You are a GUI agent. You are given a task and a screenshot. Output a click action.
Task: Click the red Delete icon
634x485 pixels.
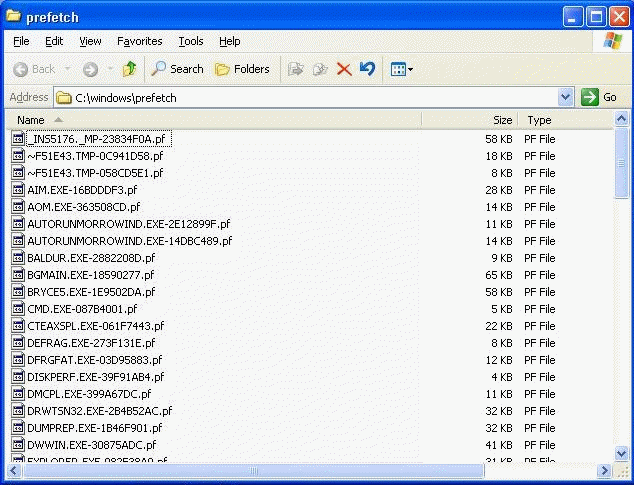tap(344, 69)
